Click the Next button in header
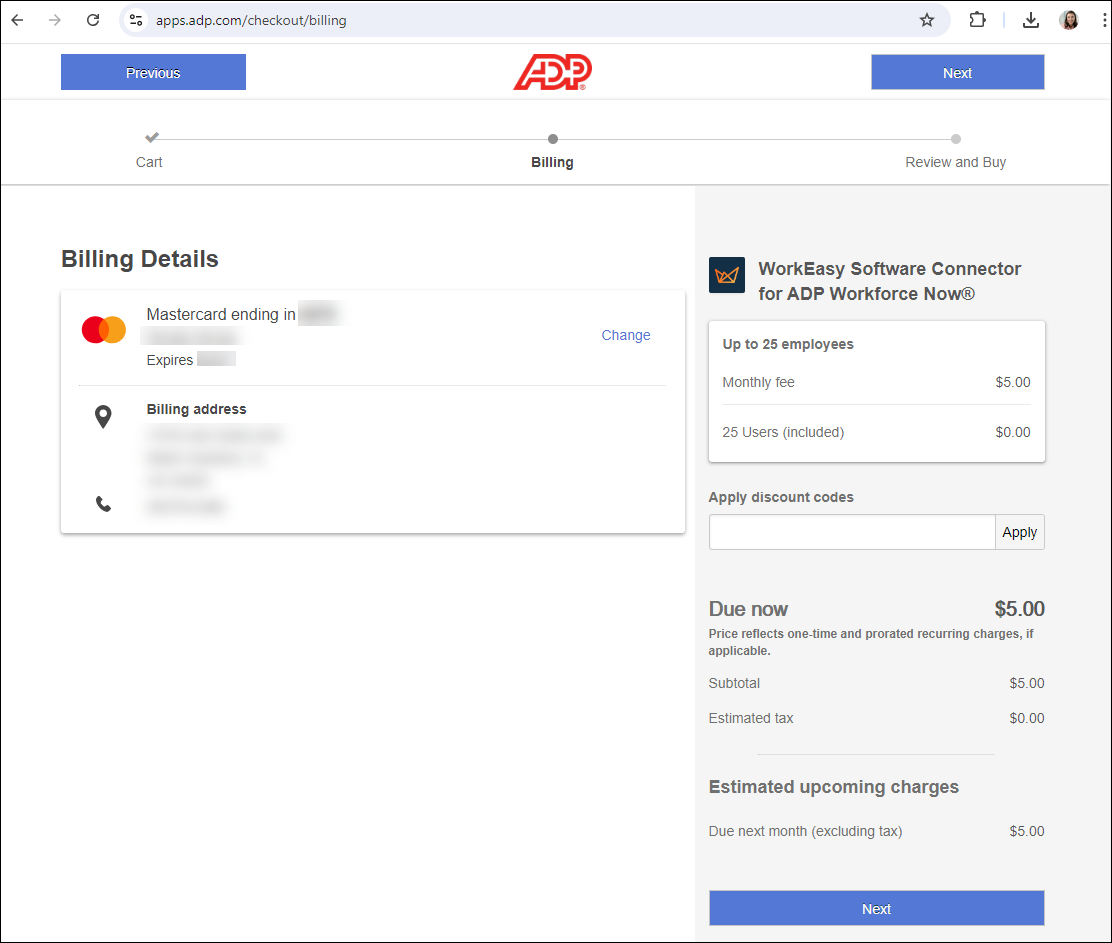The height and width of the screenshot is (943, 1112). [x=957, y=72]
